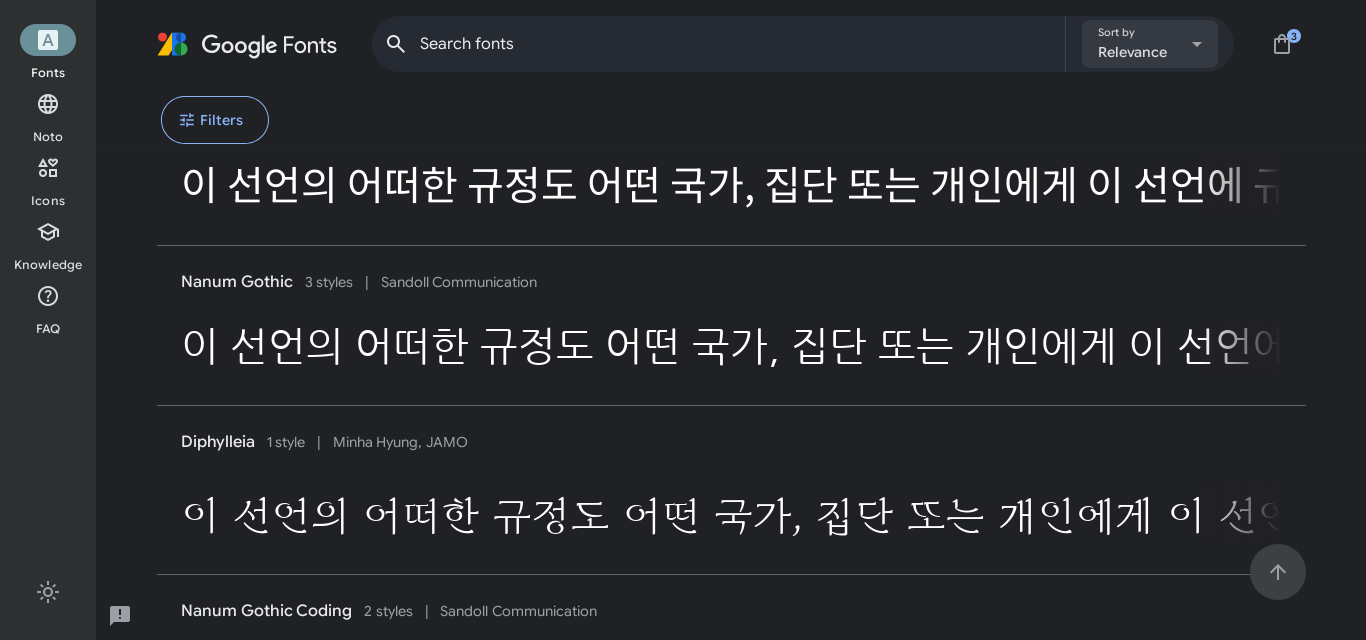Open the shopping bag selection icon
The width and height of the screenshot is (1366, 640).
coord(1282,44)
